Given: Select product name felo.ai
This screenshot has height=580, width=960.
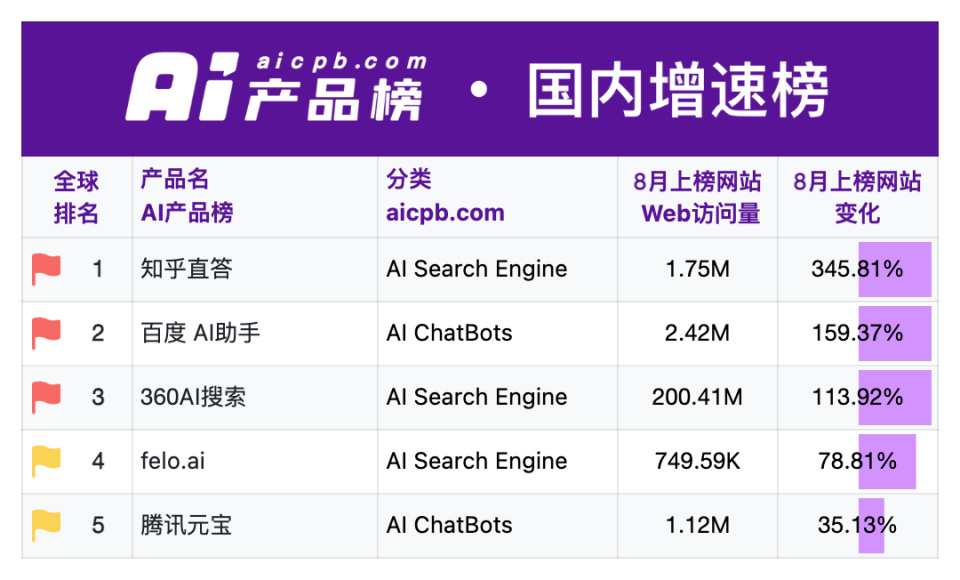Looking at the screenshot, I should coord(173,461).
